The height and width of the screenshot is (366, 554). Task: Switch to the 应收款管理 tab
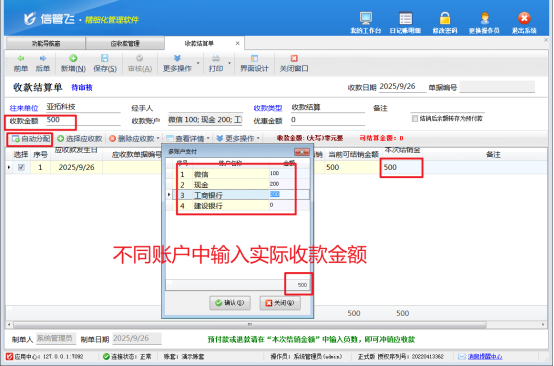coord(125,43)
